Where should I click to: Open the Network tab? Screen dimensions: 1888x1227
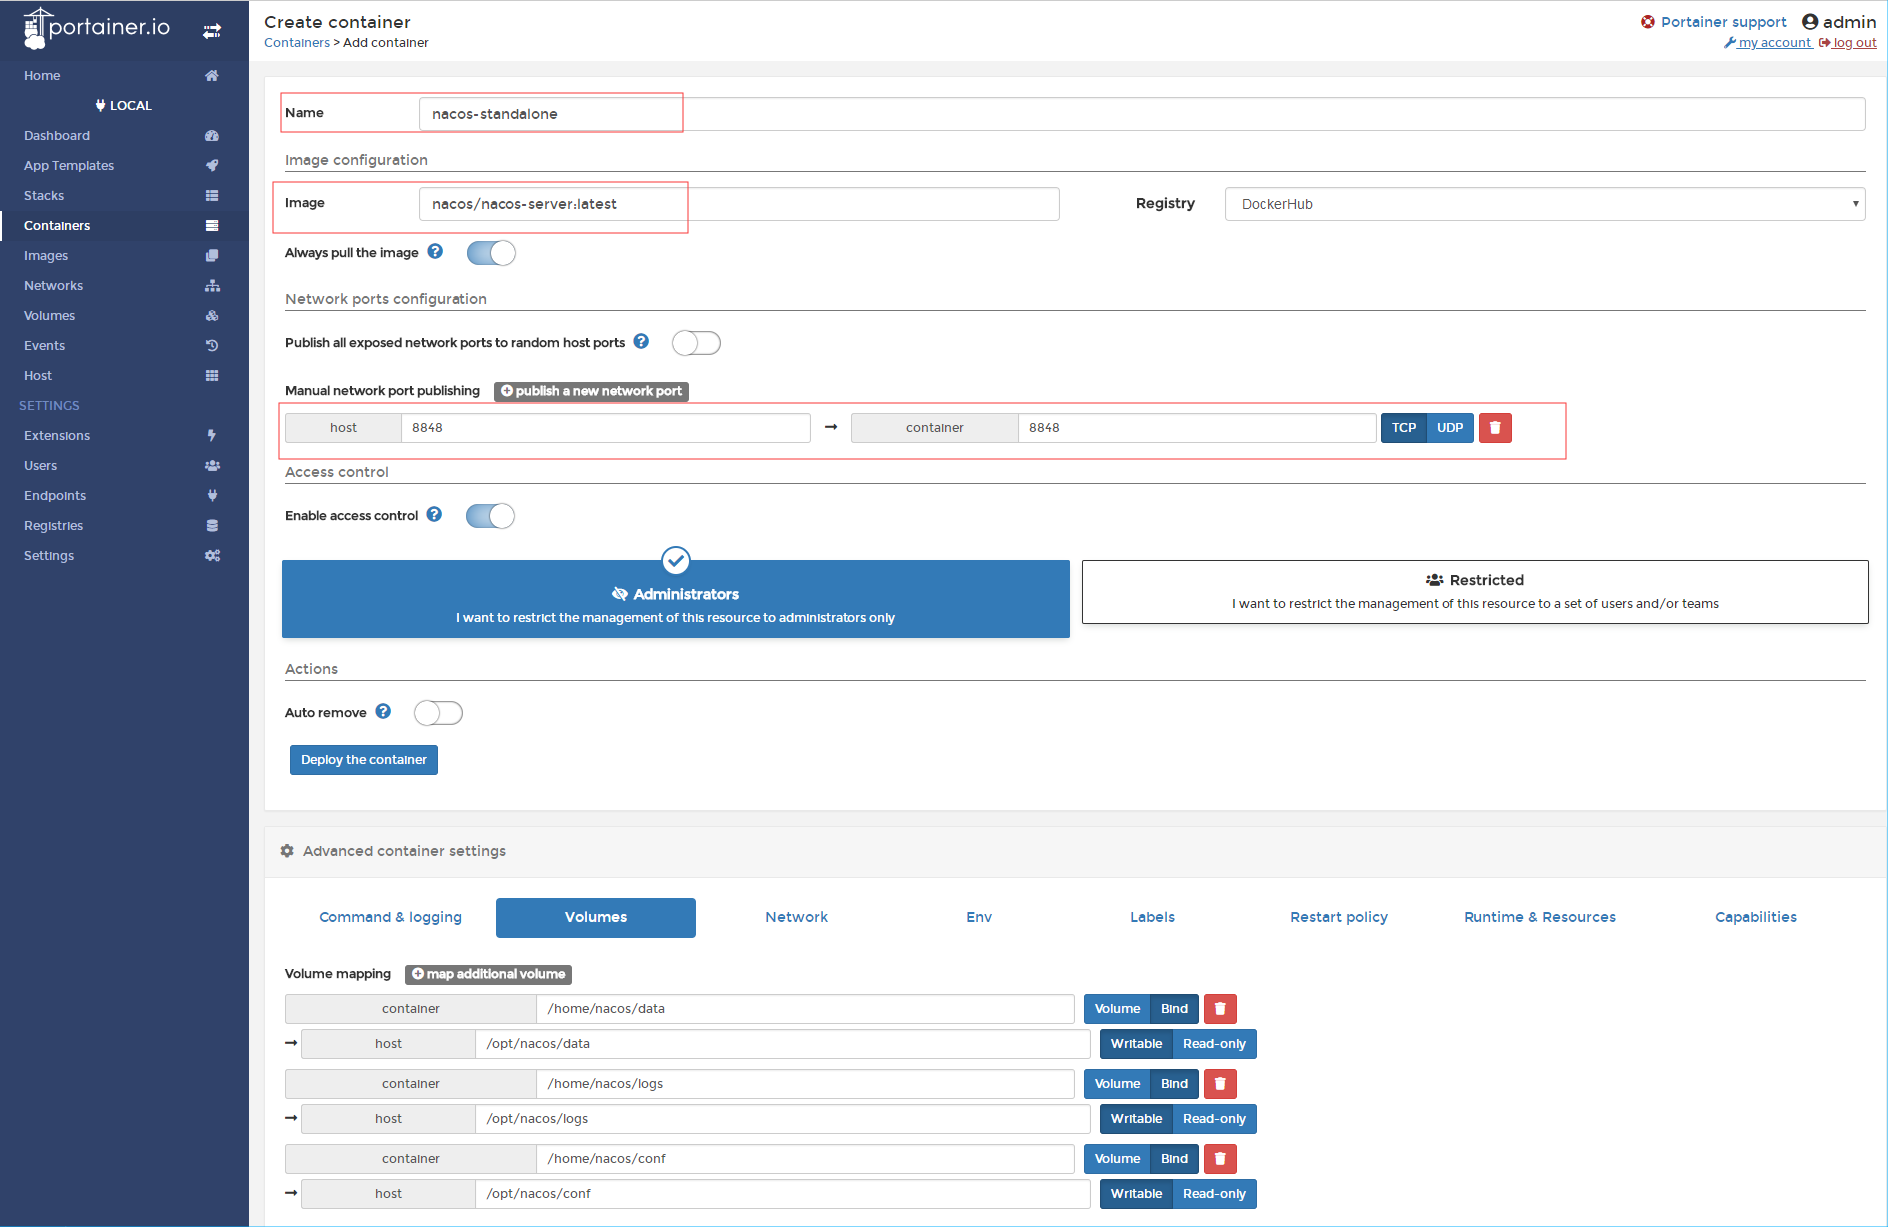(x=797, y=918)
